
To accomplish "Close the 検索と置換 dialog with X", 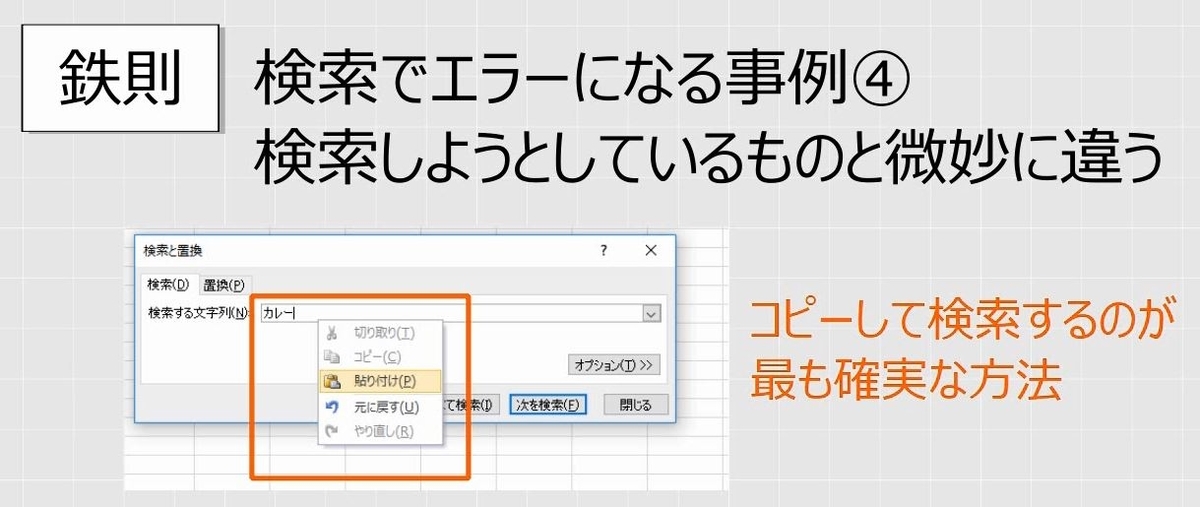I will [651, 251].
